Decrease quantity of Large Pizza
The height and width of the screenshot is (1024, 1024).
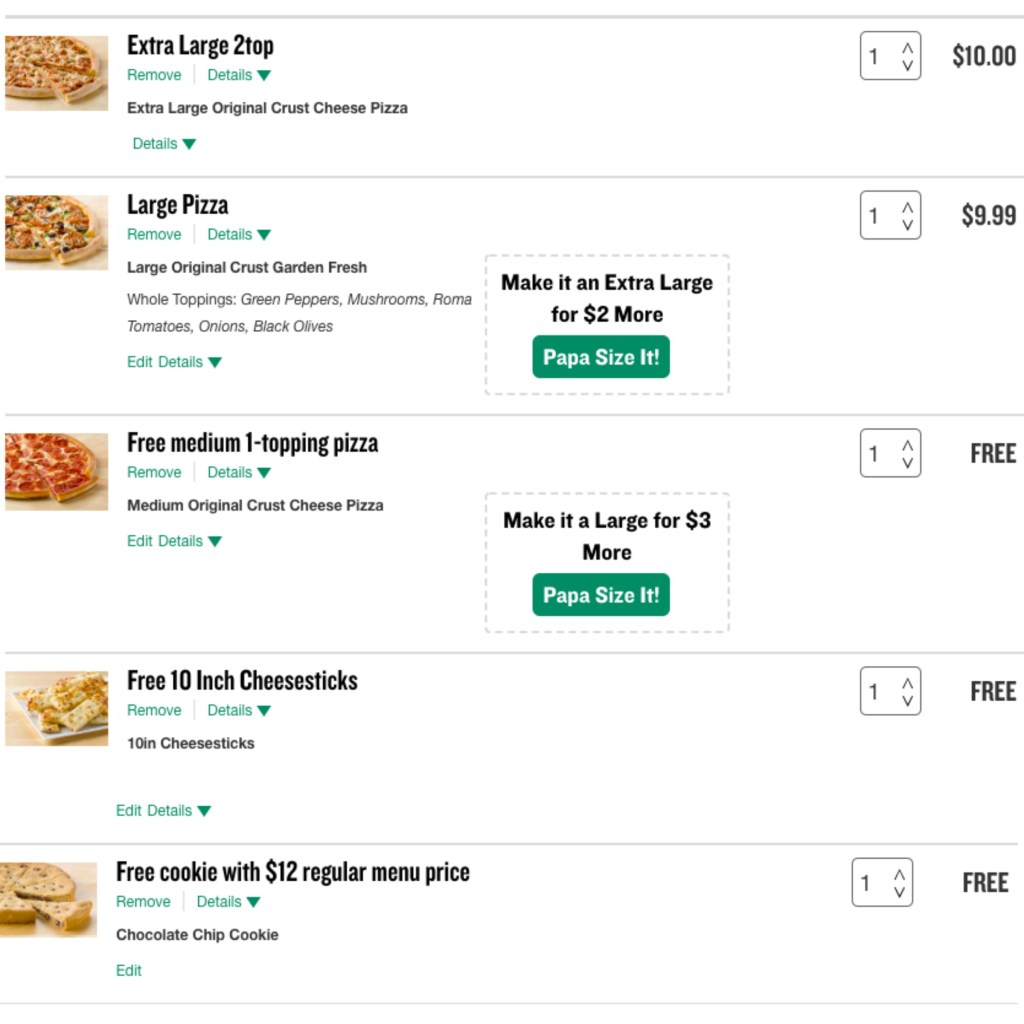[907, 225]
